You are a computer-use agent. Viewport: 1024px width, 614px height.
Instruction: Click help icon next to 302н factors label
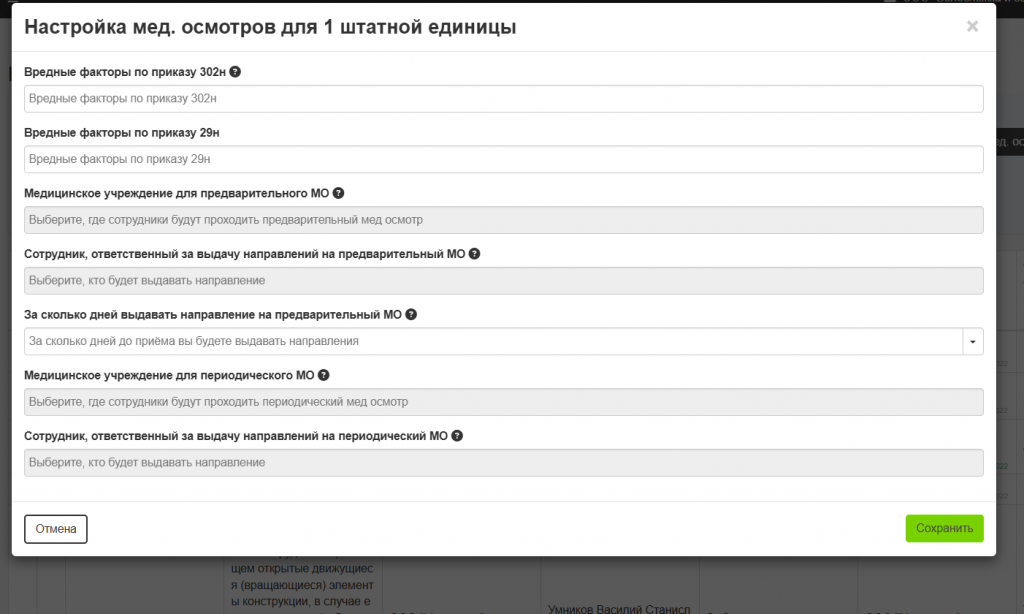click(235, 72)
